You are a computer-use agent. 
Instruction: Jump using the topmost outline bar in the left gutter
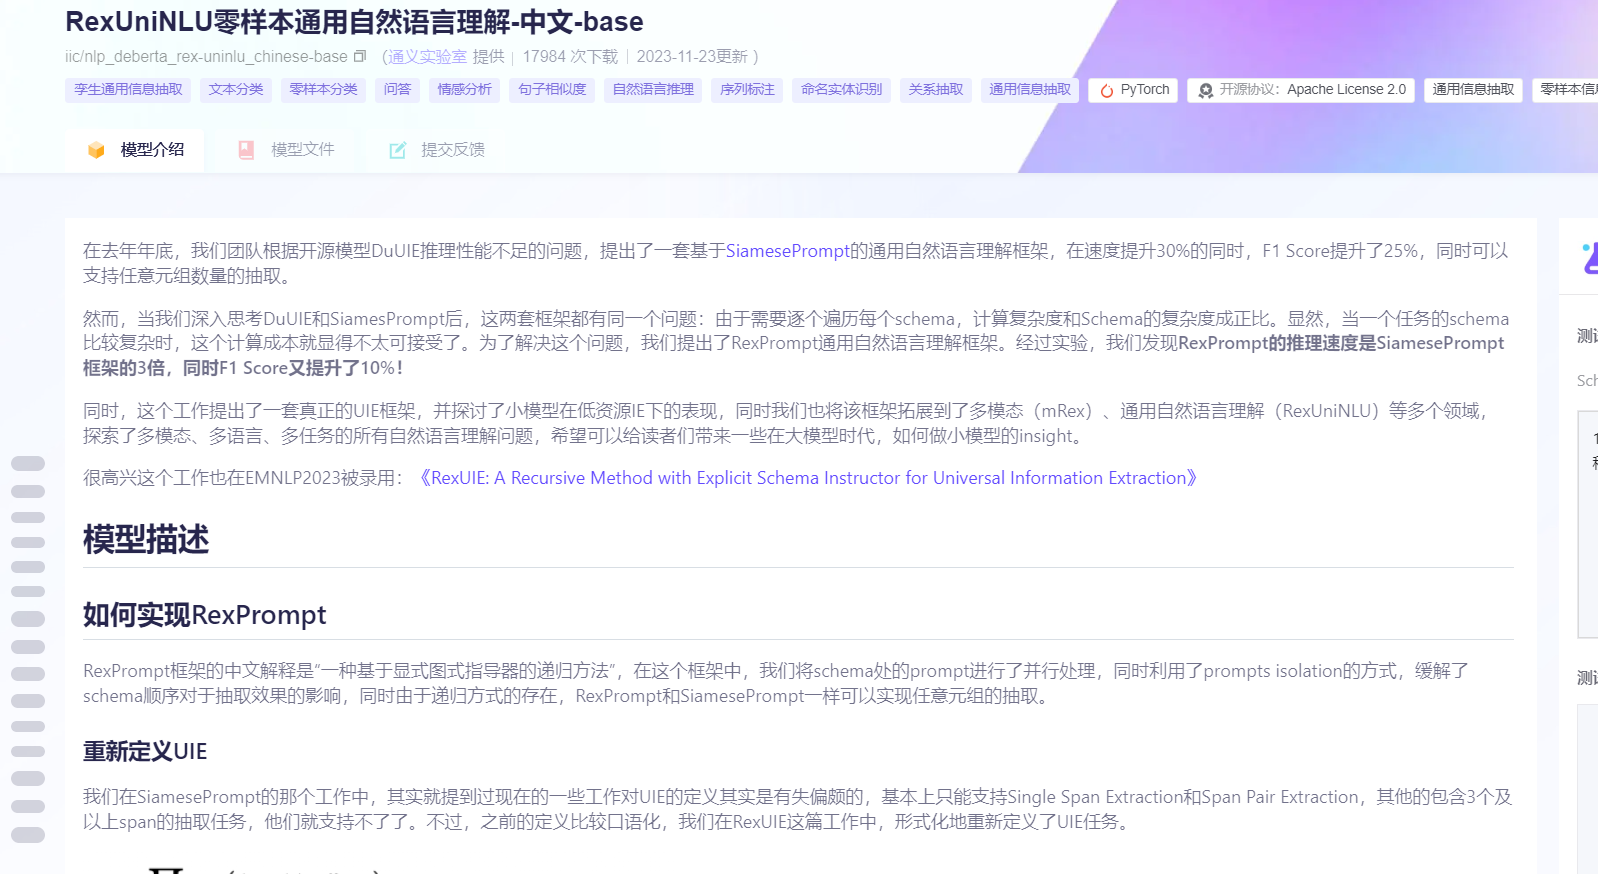28,463
